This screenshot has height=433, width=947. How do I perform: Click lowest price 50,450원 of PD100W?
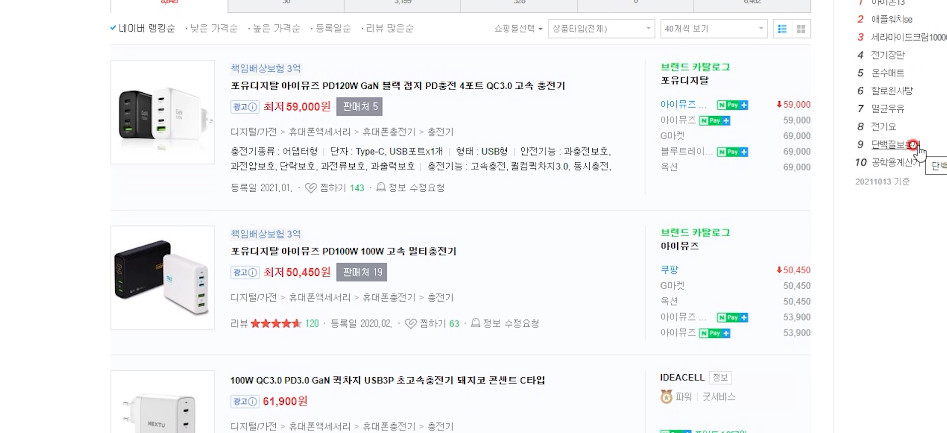coord(297,272)
